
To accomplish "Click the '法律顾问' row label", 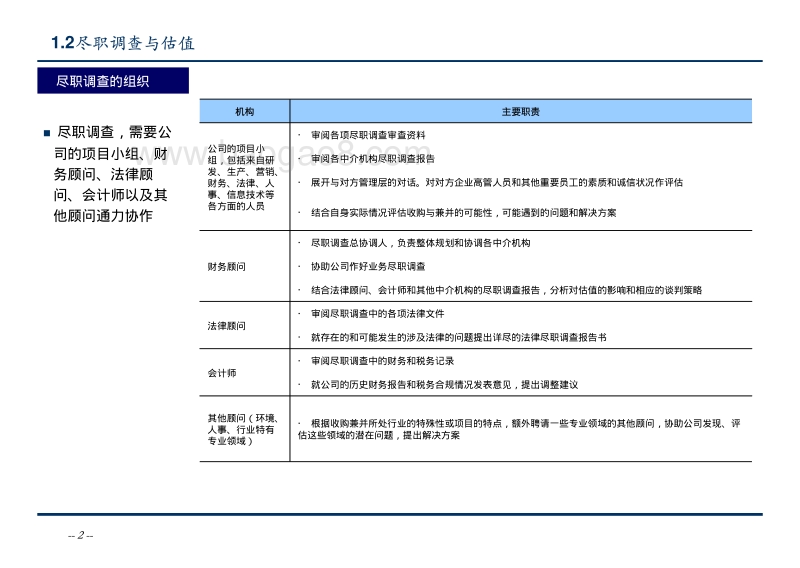I will click(x=227, y=326).
